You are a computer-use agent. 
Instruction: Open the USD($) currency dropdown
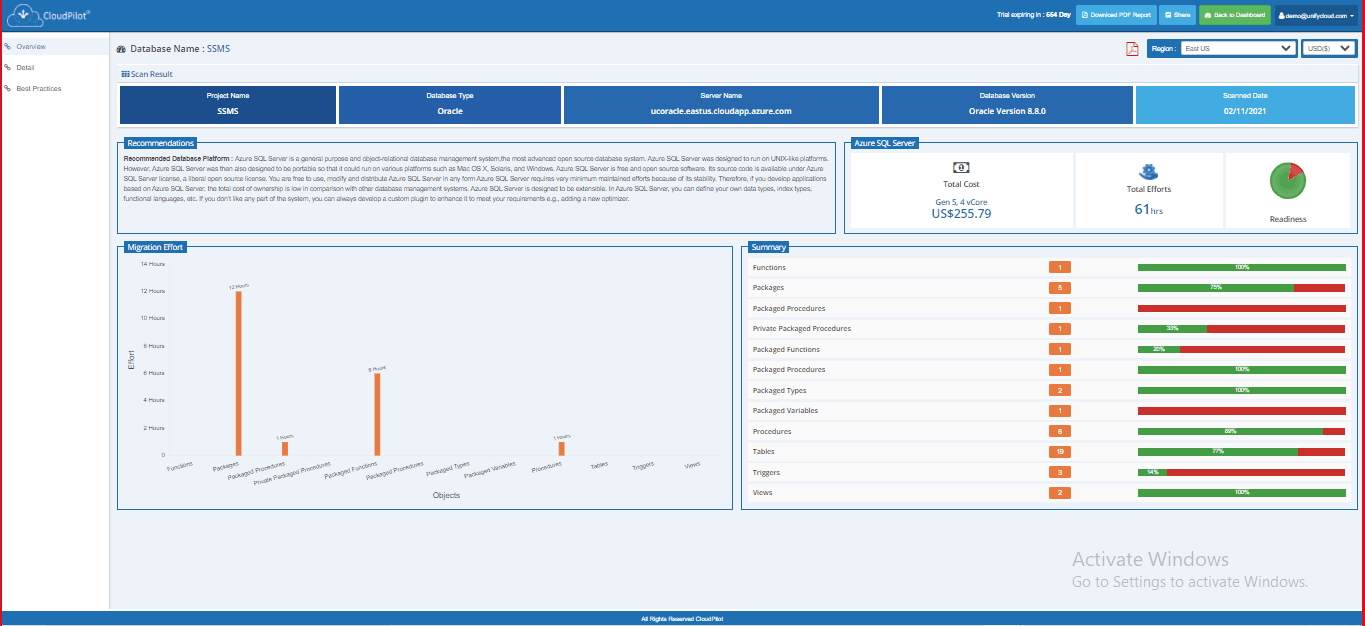1329,48
